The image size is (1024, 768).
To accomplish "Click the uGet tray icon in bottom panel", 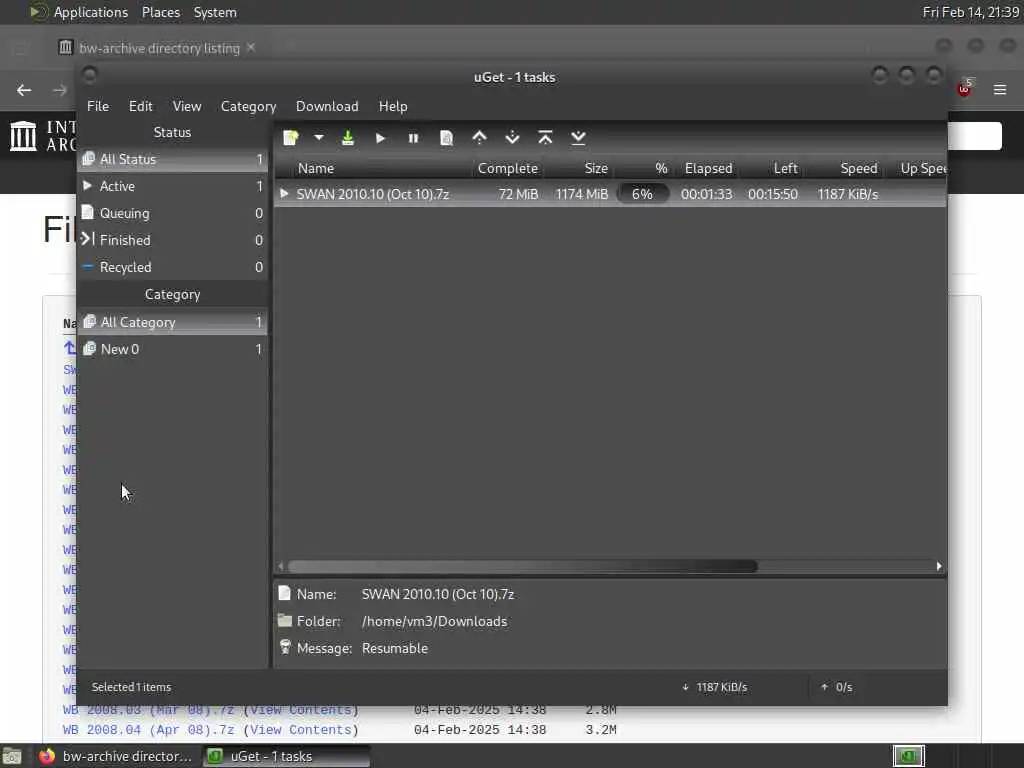I will (x=908, y=756).
